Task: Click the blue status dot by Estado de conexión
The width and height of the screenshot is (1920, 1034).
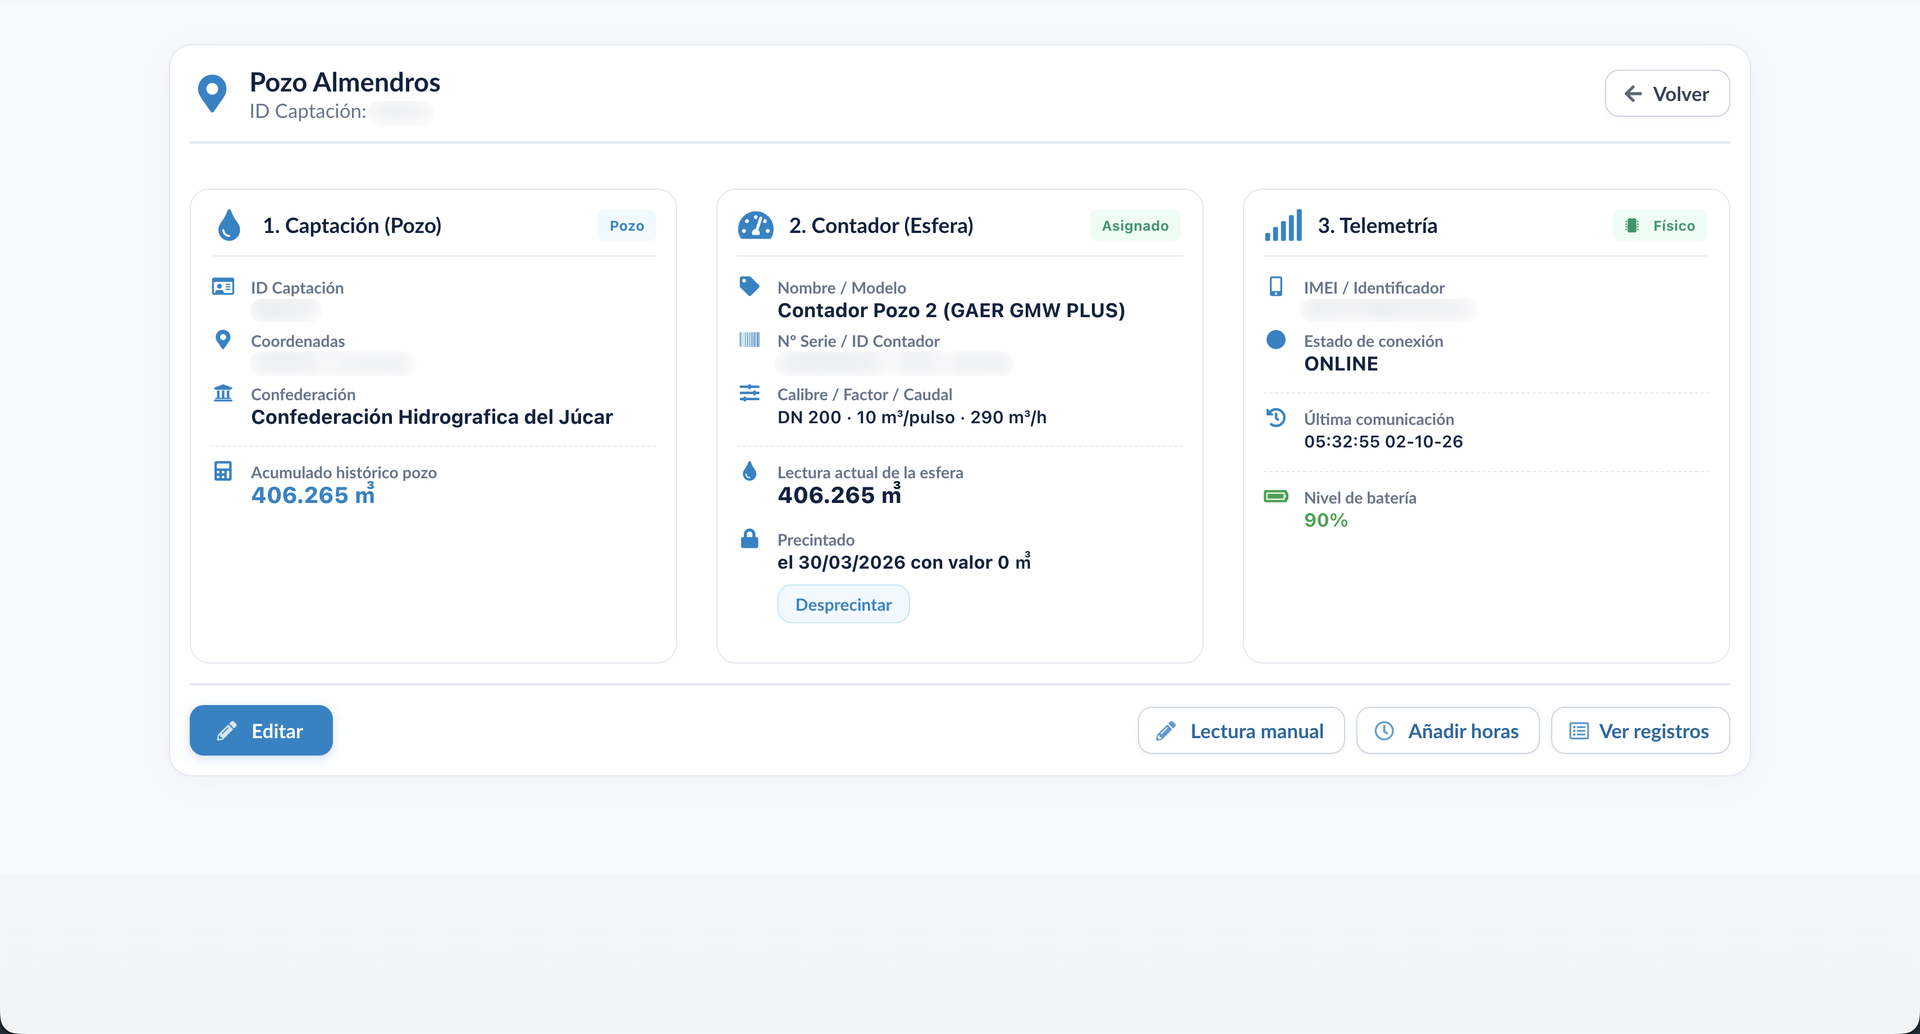Action: (x=1276, y=339)
